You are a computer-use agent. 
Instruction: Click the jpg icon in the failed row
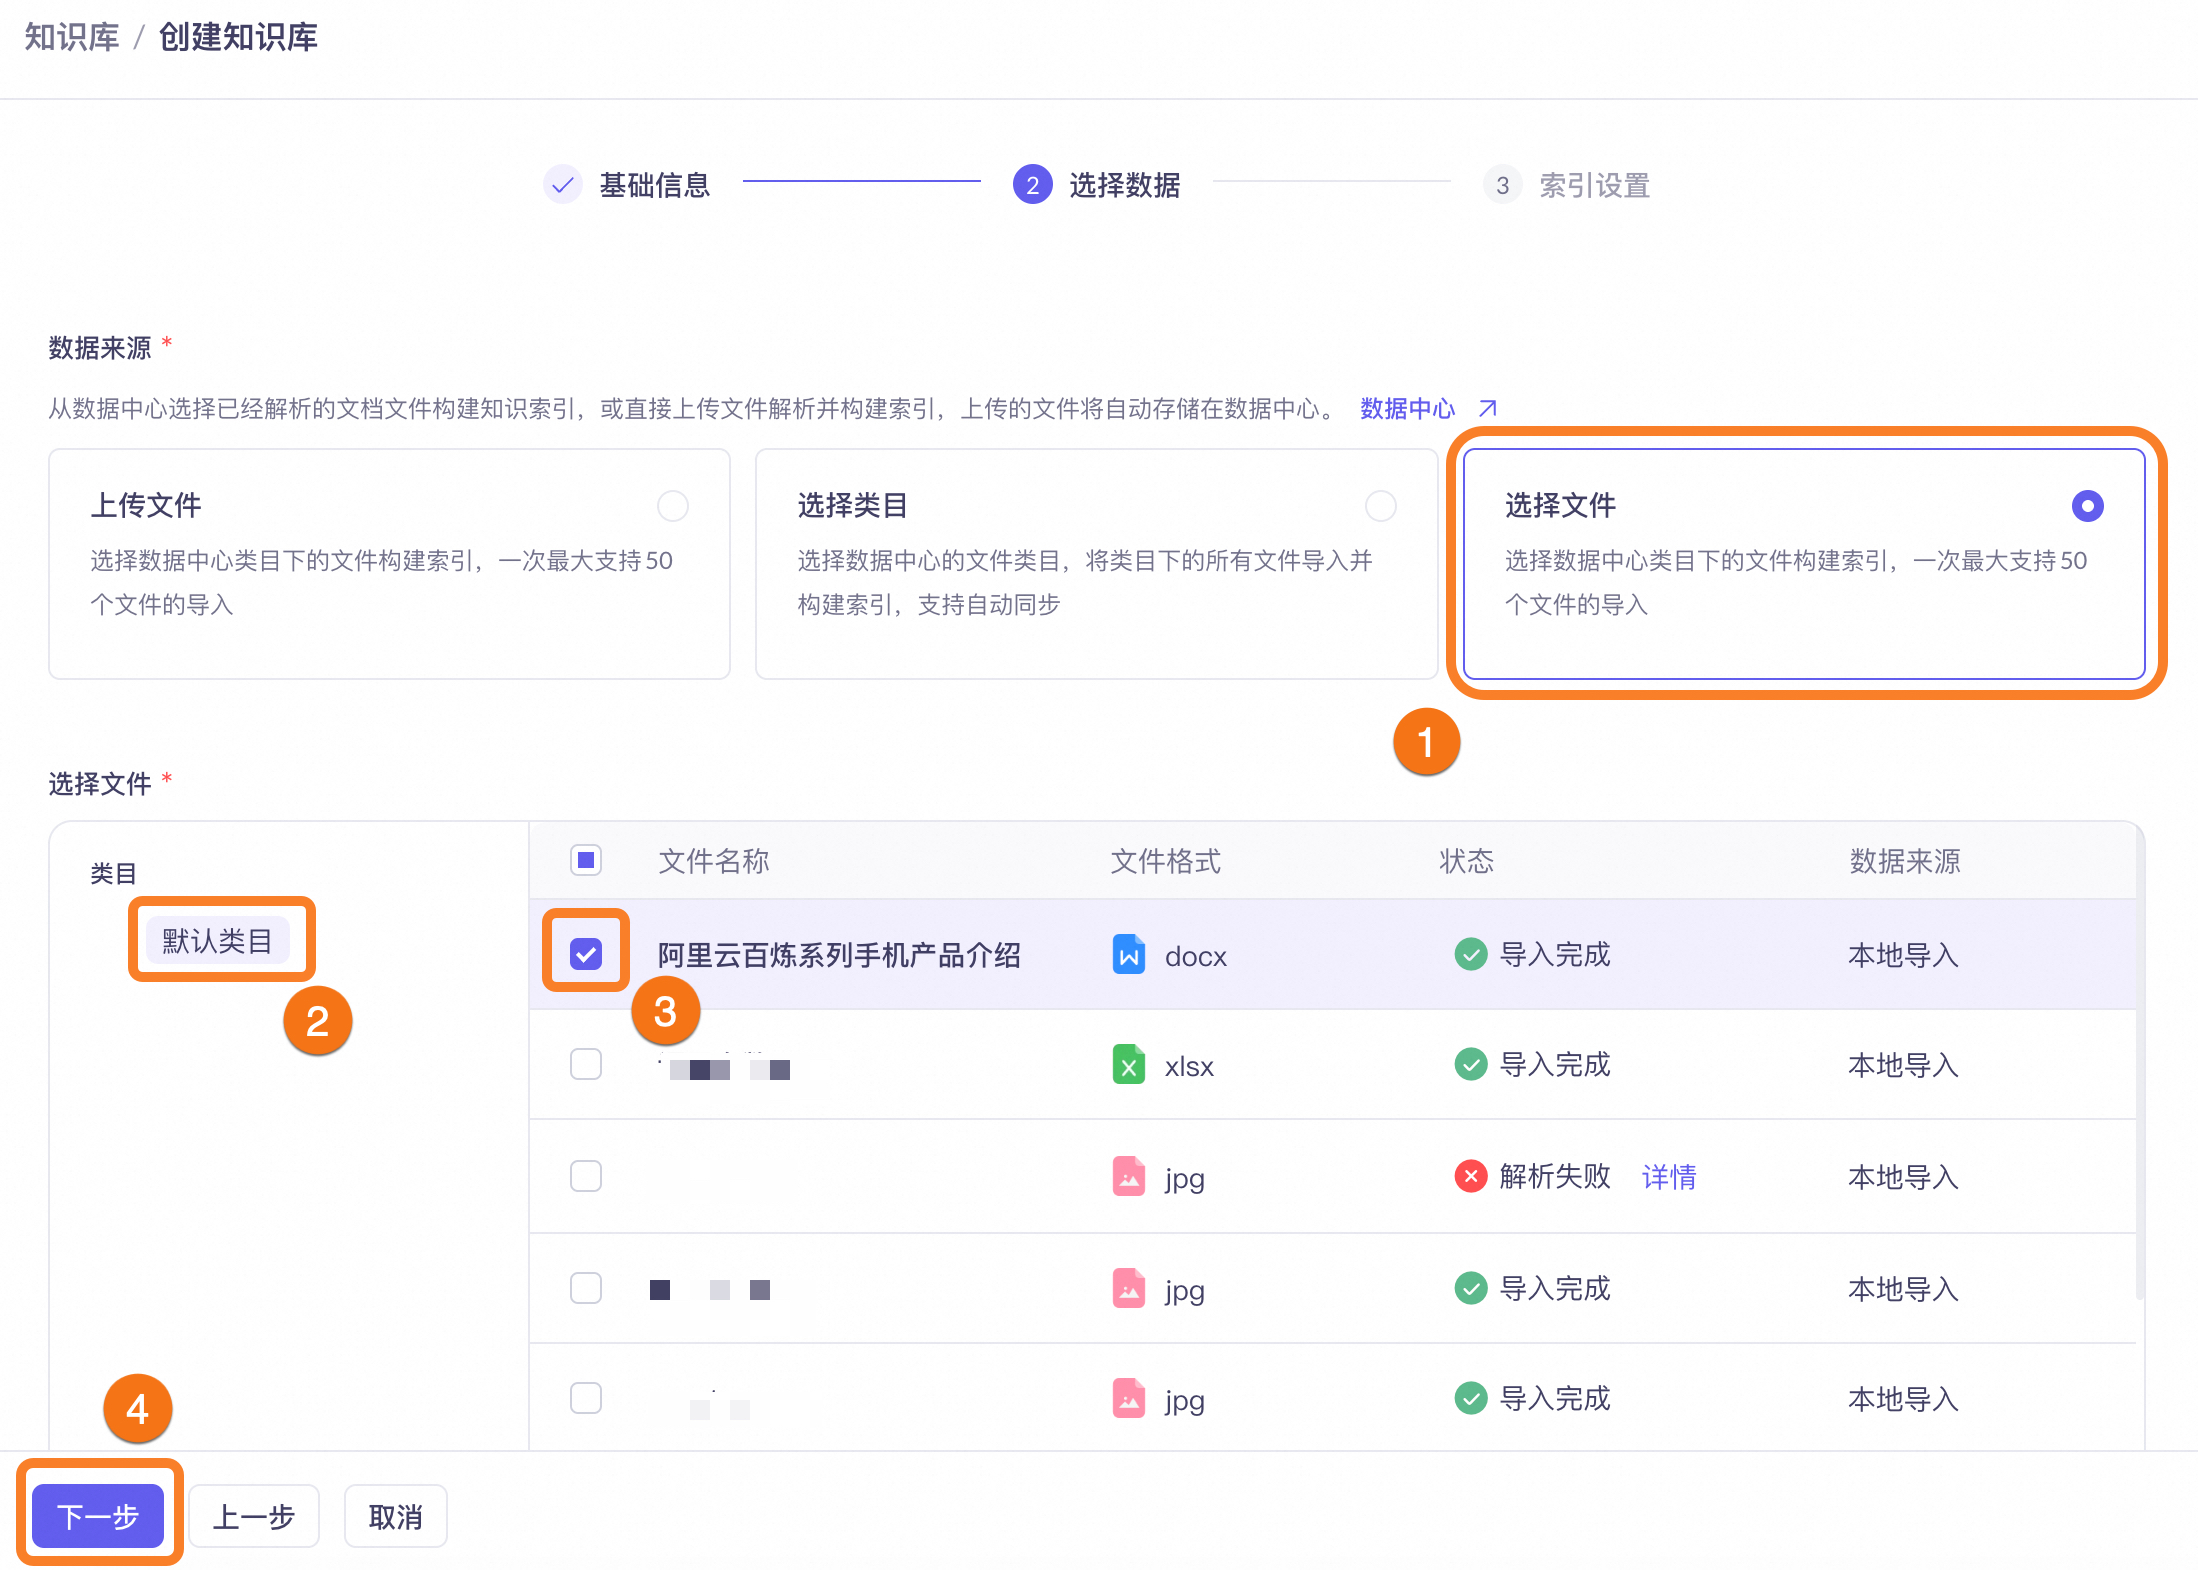[x=1128, y=1177]
